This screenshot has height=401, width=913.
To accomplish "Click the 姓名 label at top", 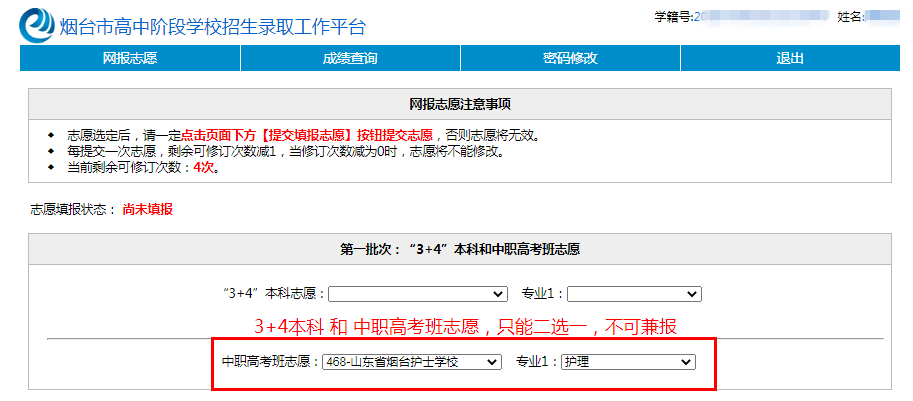I will coord(851,17).
